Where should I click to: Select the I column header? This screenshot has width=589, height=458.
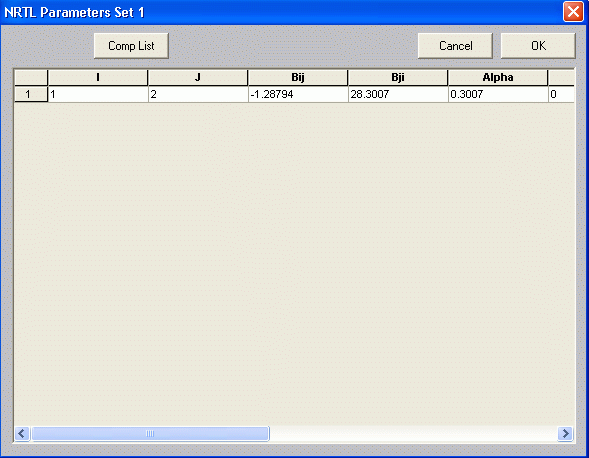pyautogui.click(x=98, y=77)
